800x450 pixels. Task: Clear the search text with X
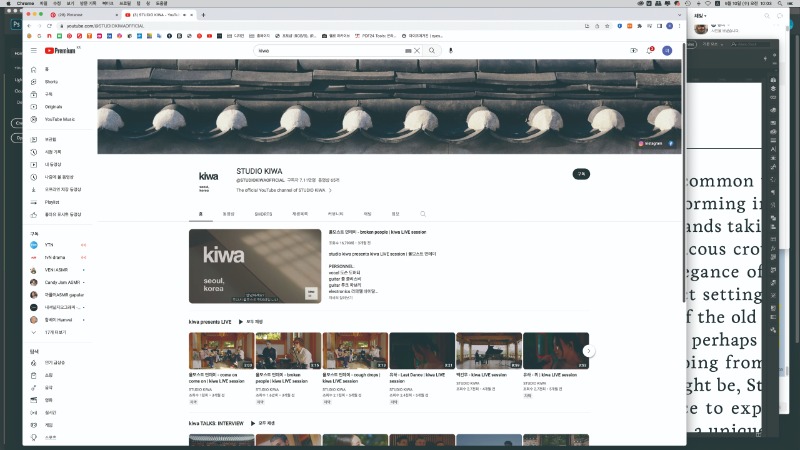point(417,51)
